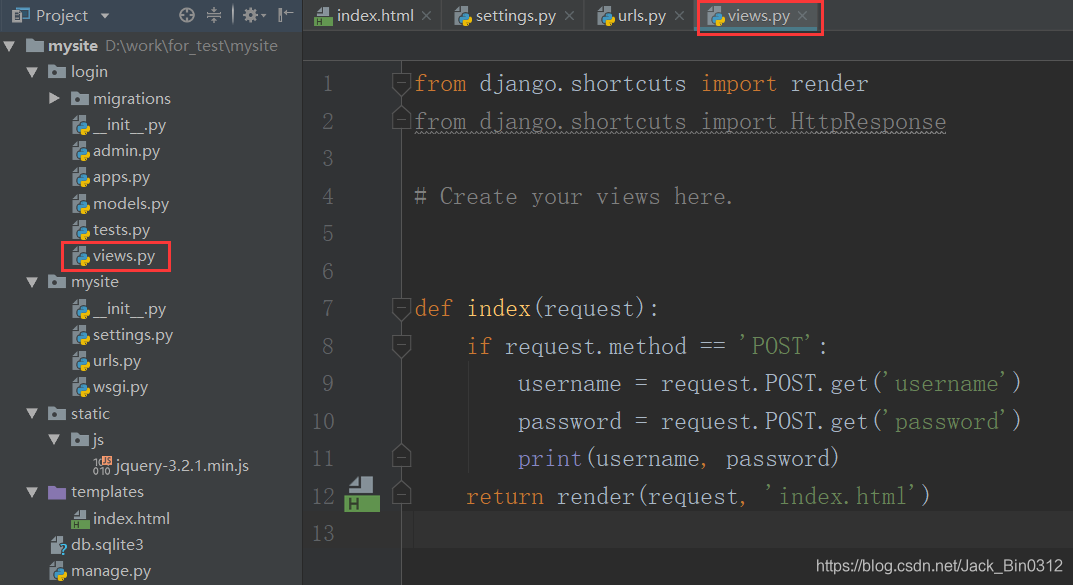
Task: Click the login folder icon
Action: click(x=57, y=72)
